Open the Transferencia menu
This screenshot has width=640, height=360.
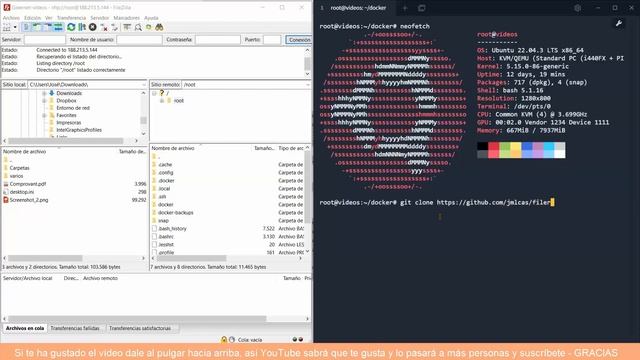(x=71, y=18)
